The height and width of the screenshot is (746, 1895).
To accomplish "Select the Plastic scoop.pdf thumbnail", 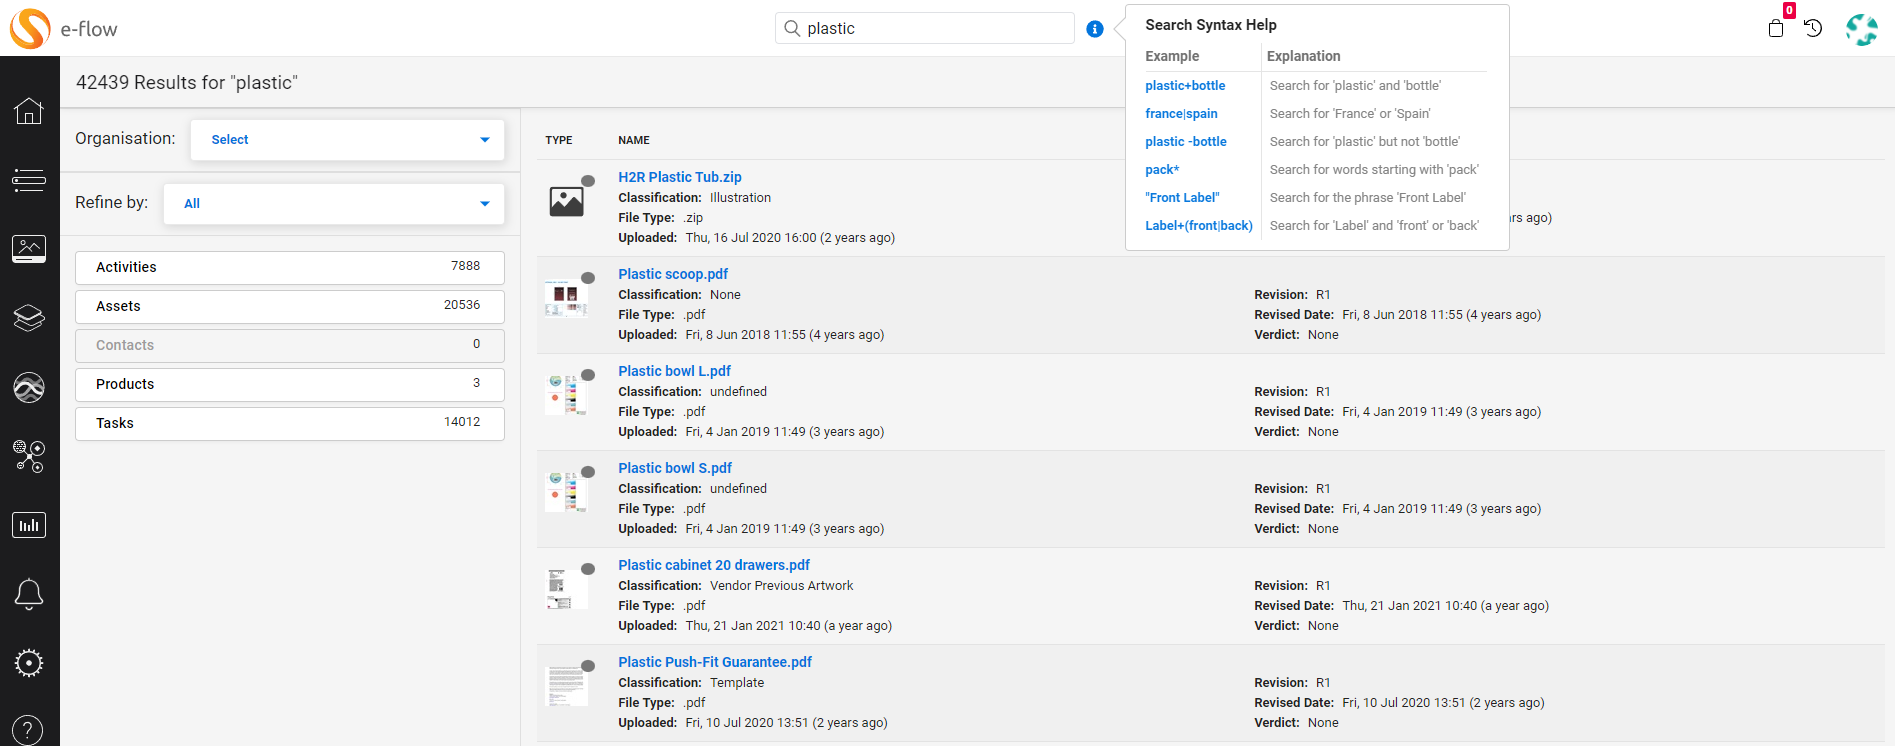I will [x=566, y=298].
